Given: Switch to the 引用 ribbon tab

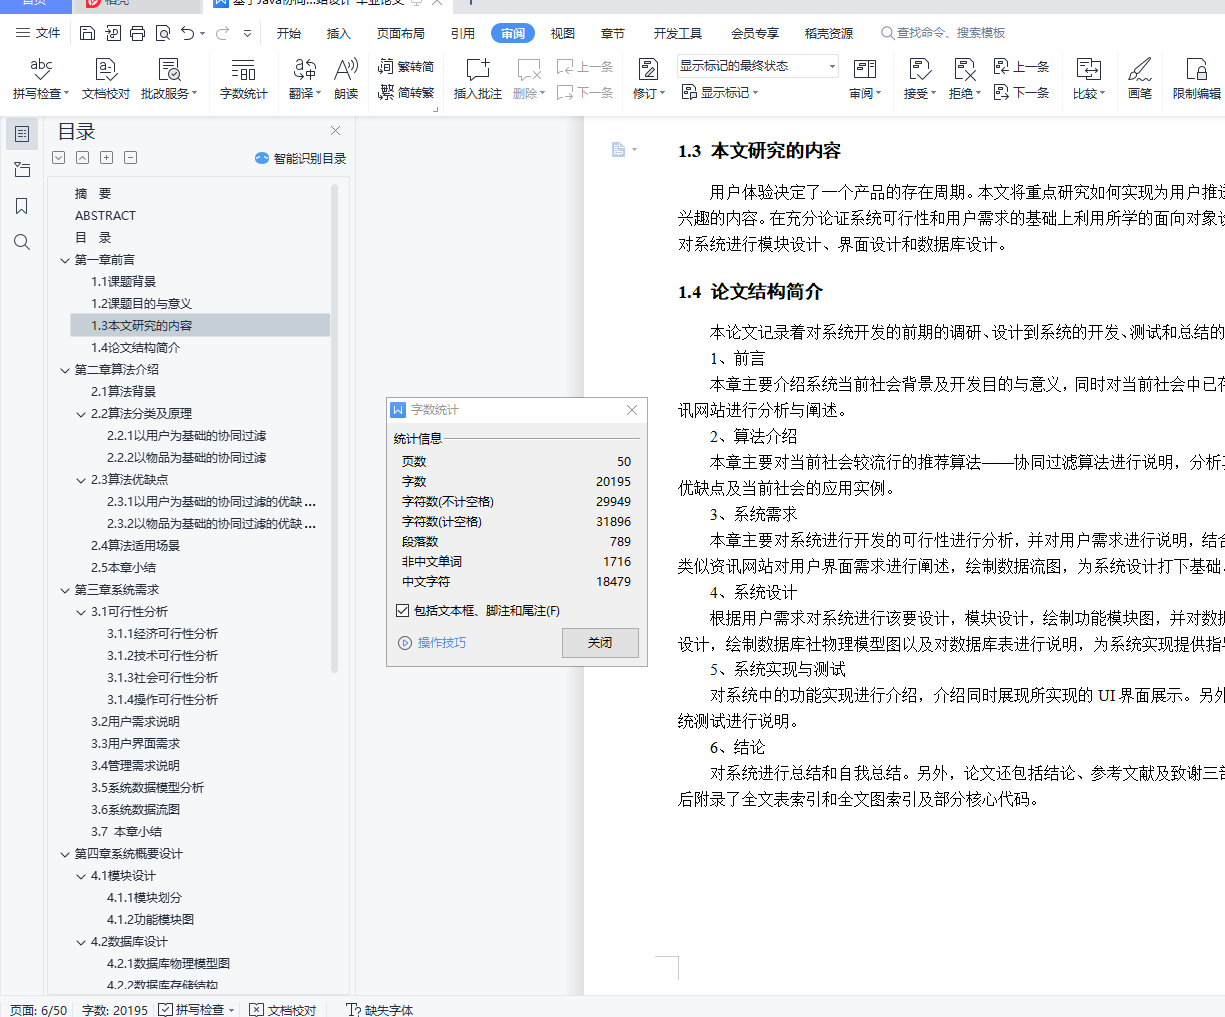Looking at the screenshot, I should tap(463, 33).
